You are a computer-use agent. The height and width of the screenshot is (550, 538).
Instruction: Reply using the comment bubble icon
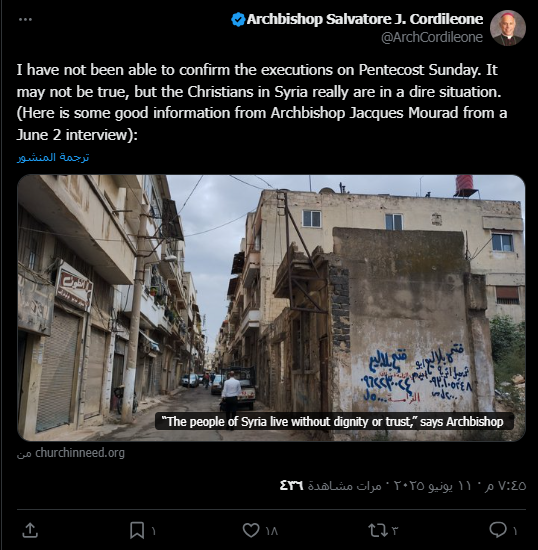click(498, 530)
